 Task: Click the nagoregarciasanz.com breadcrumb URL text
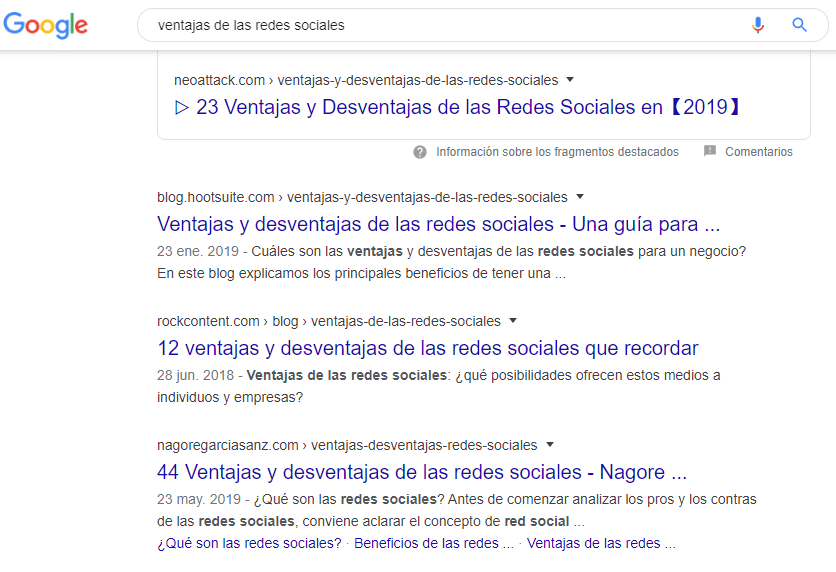[347, 446]
